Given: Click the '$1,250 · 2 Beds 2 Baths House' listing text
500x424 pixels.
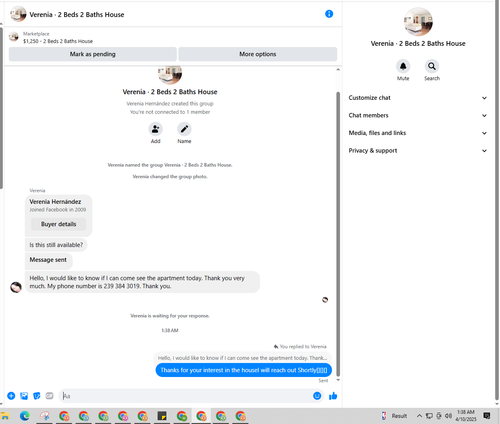Looking at the screenshot, I should (58, 41).
